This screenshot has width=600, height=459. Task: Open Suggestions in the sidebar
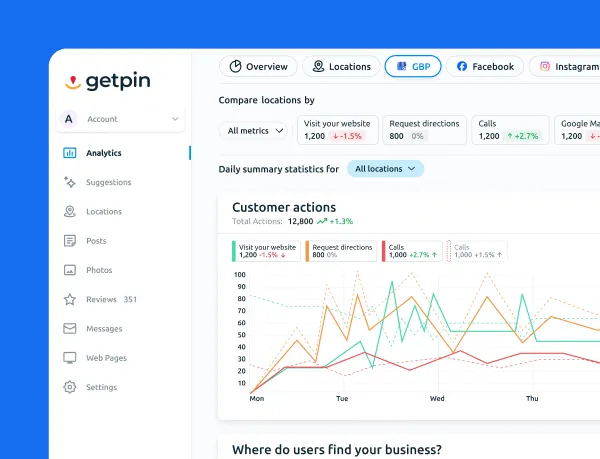[x=109, y=182]
